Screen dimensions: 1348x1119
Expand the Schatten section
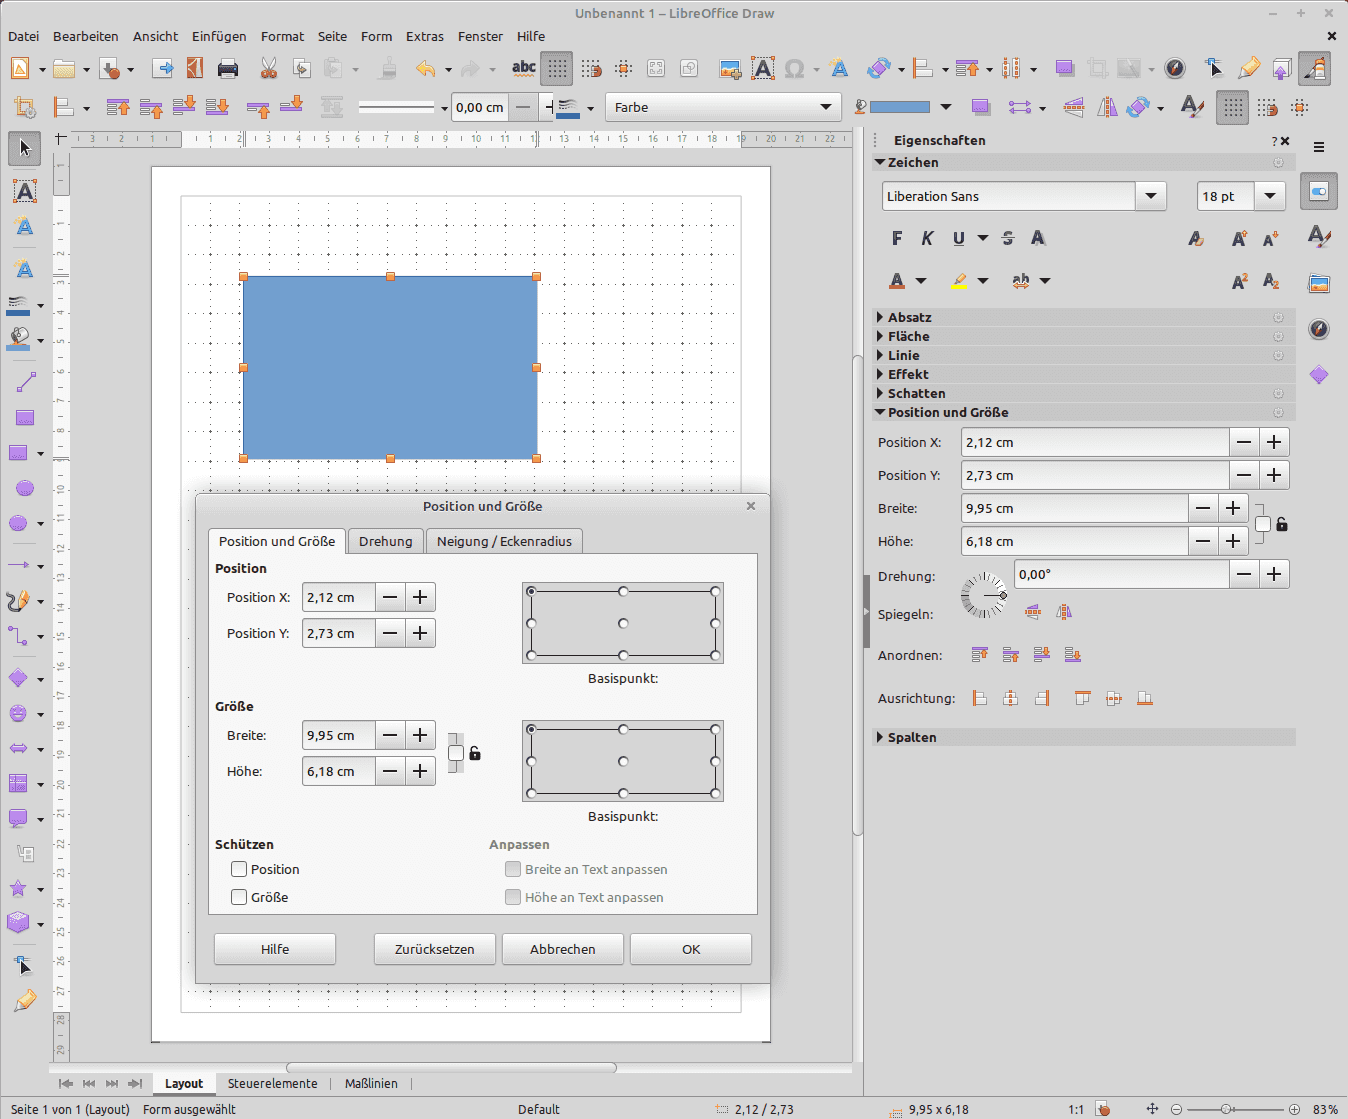tap(1084, 393)
